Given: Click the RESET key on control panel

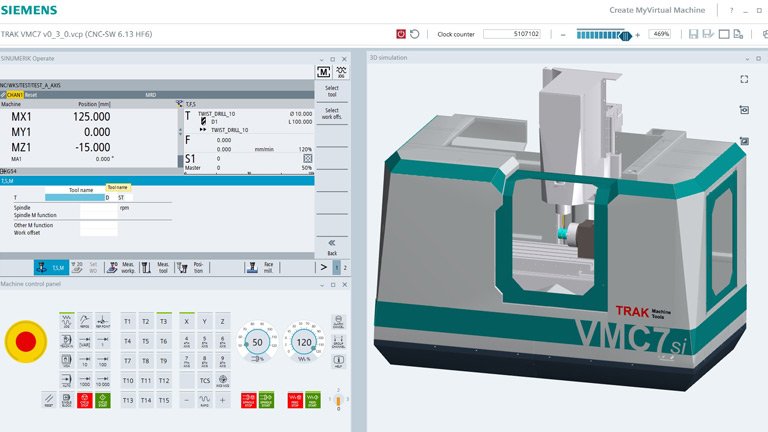Looking at the screenshot, I should tap(48, 400).
